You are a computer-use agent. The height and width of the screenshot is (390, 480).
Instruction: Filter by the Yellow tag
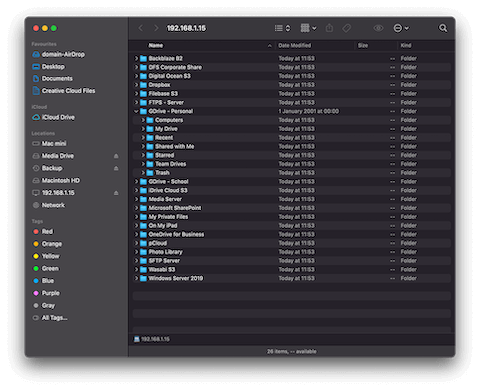(46, 256)
